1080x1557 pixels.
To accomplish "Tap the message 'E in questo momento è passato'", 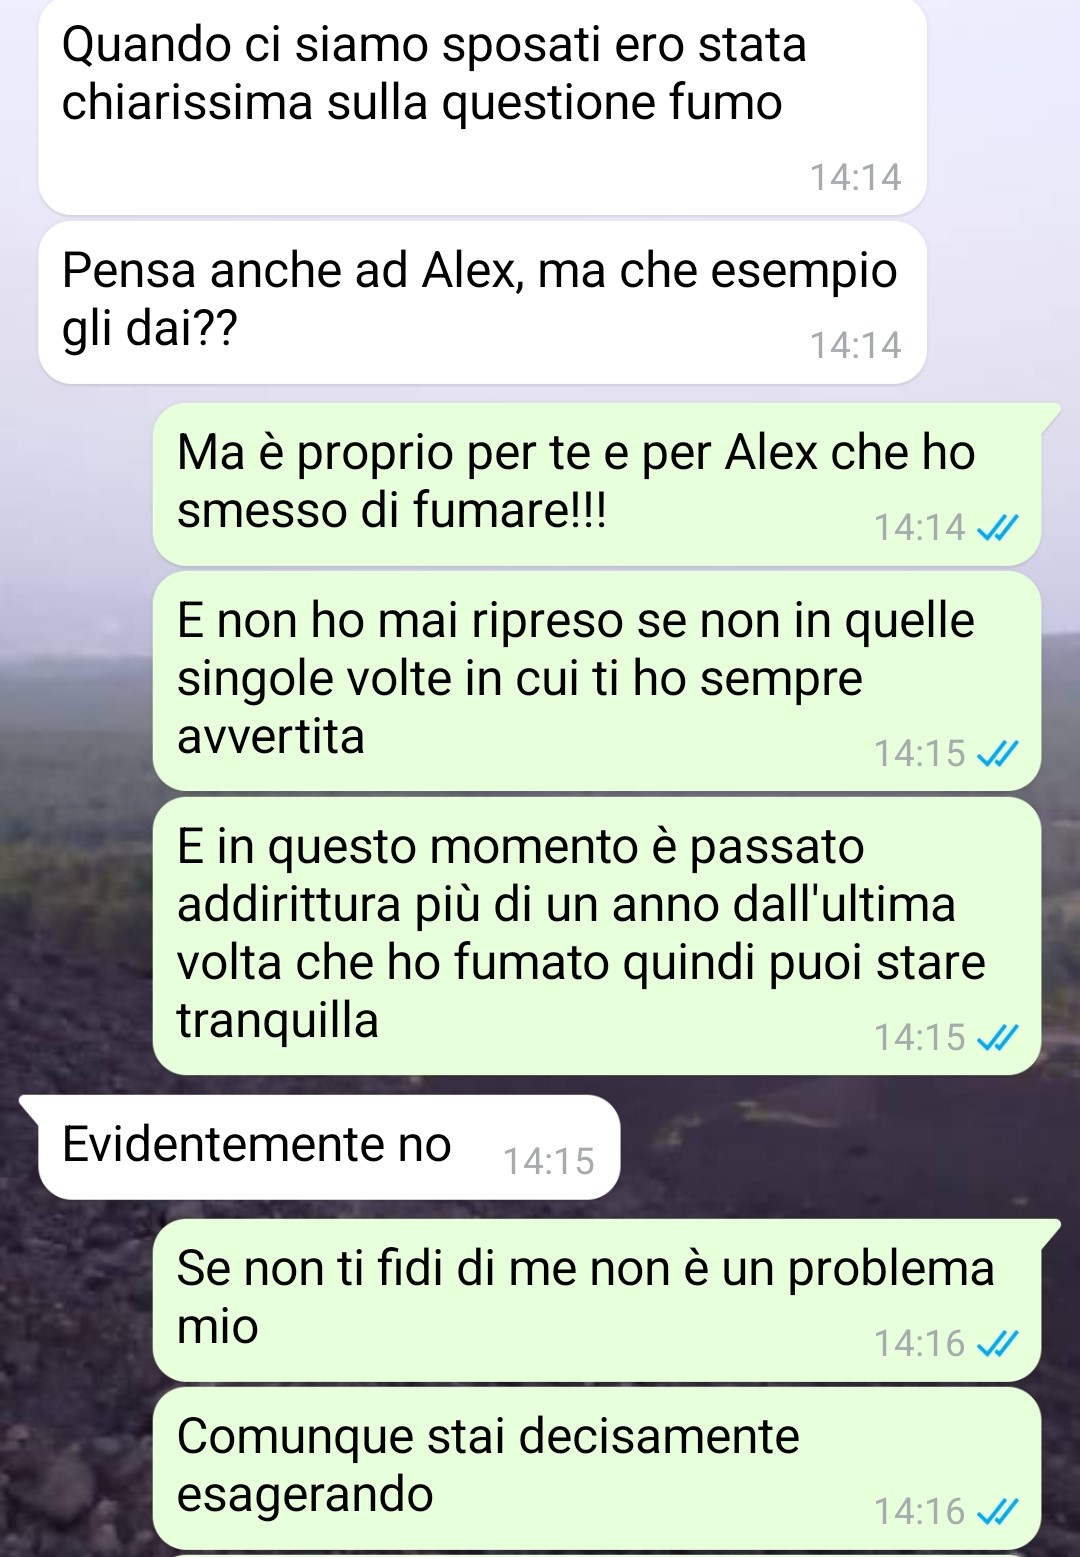I will 597,936.
